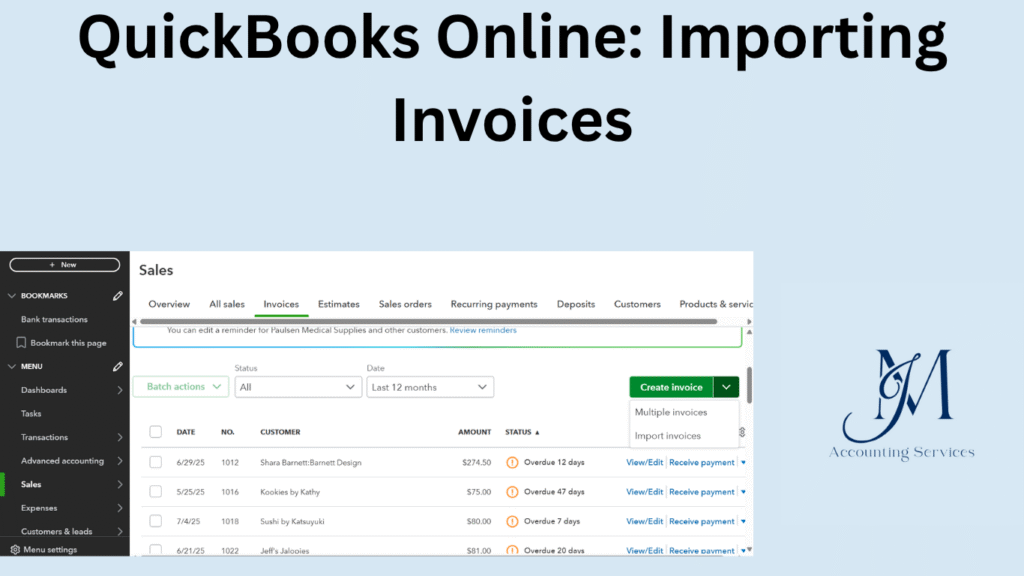This screenshot has width=1024, height=576.
Task: Click View/Edit for Kookies by Kathy
Action: [644, 492]
